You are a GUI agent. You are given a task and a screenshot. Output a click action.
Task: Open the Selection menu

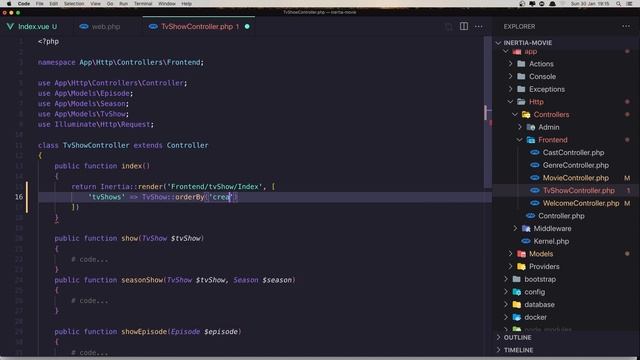74,4
